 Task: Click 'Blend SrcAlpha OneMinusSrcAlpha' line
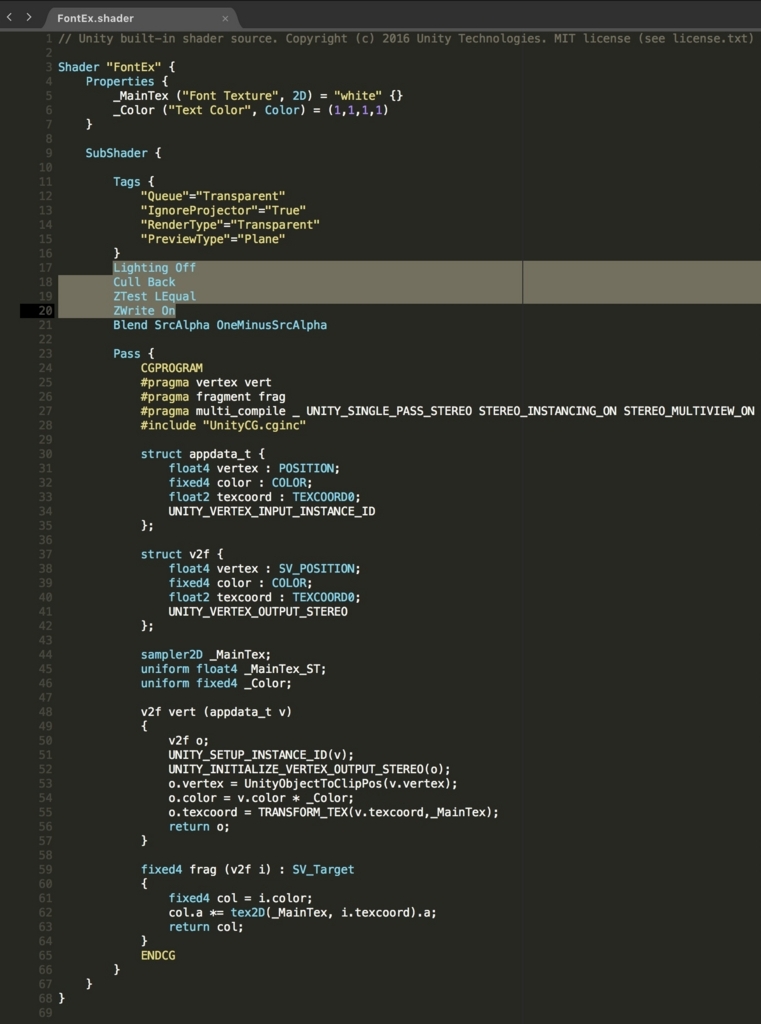point(220,325)
